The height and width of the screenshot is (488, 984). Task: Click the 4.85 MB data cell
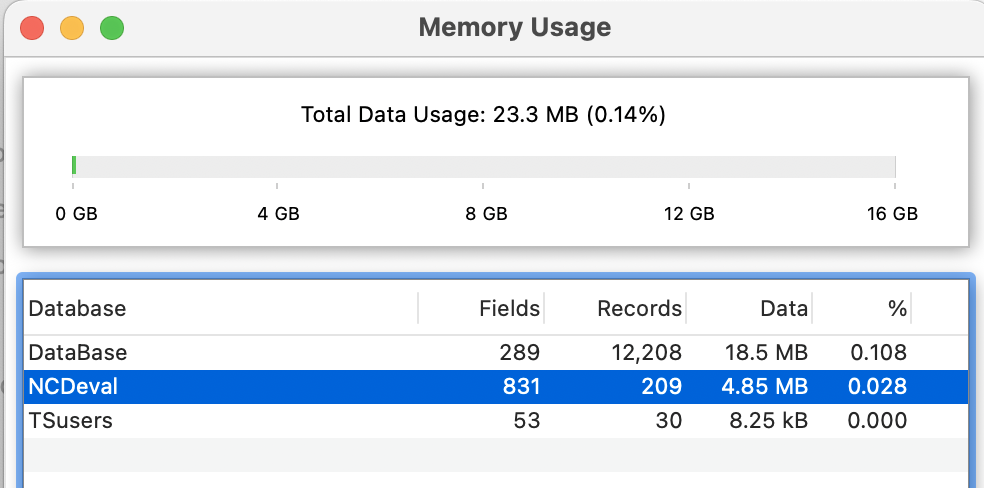pos(766,386)
